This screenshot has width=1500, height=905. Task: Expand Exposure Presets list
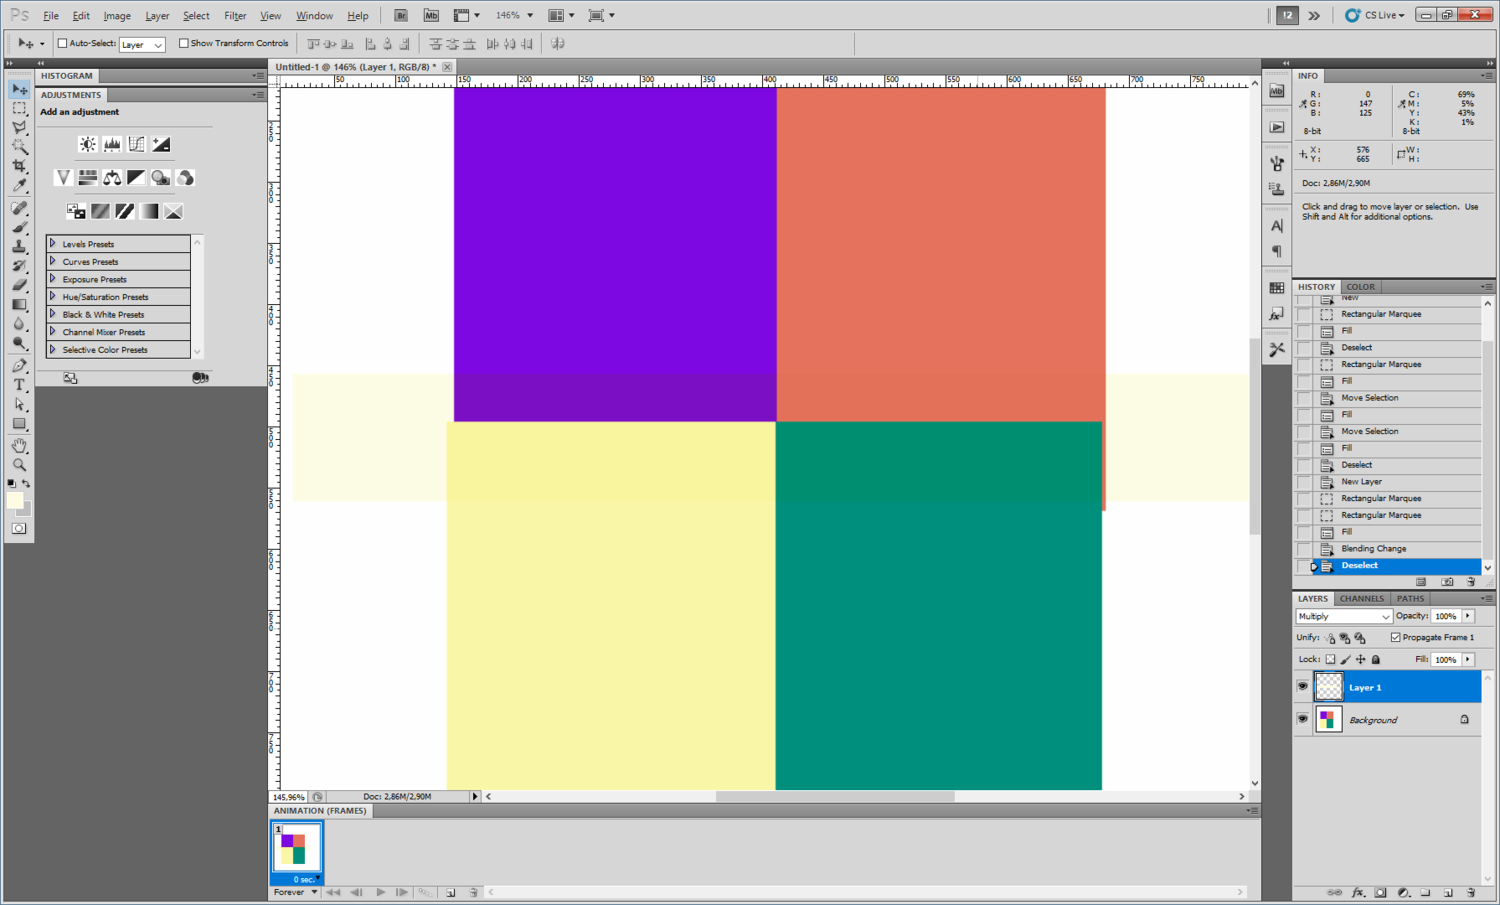pyautogui.click(x=53, y=279)
